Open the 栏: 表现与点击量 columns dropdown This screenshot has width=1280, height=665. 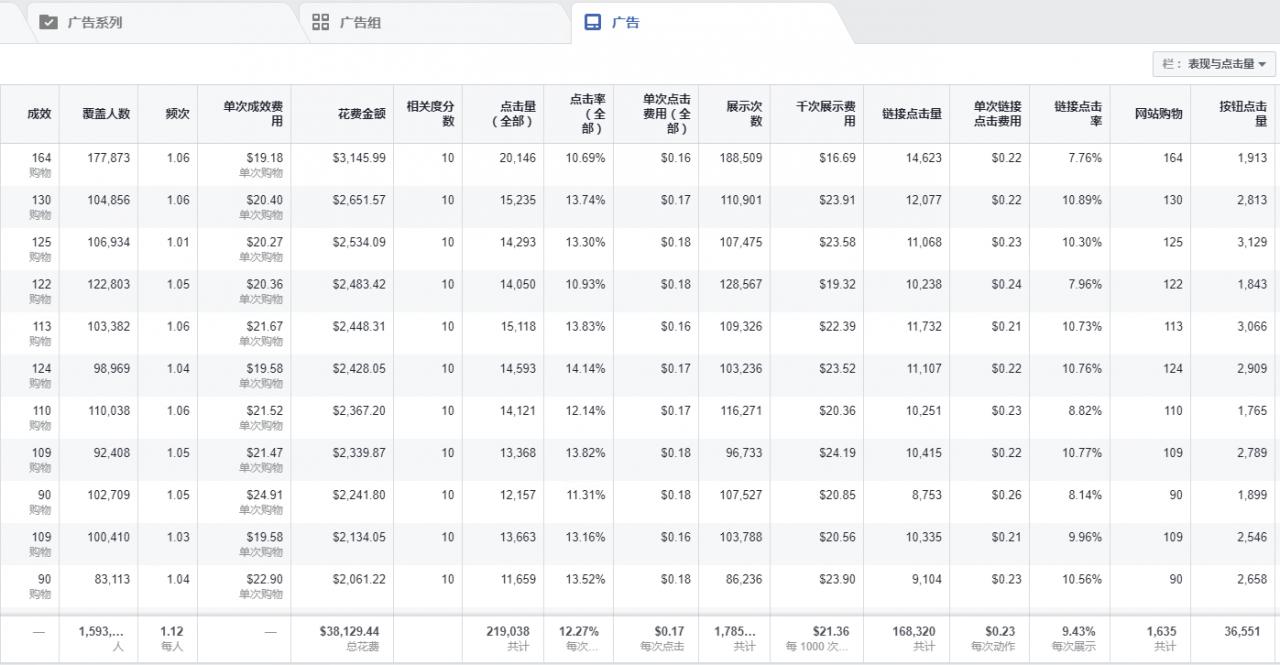[x=1214, y=64]
